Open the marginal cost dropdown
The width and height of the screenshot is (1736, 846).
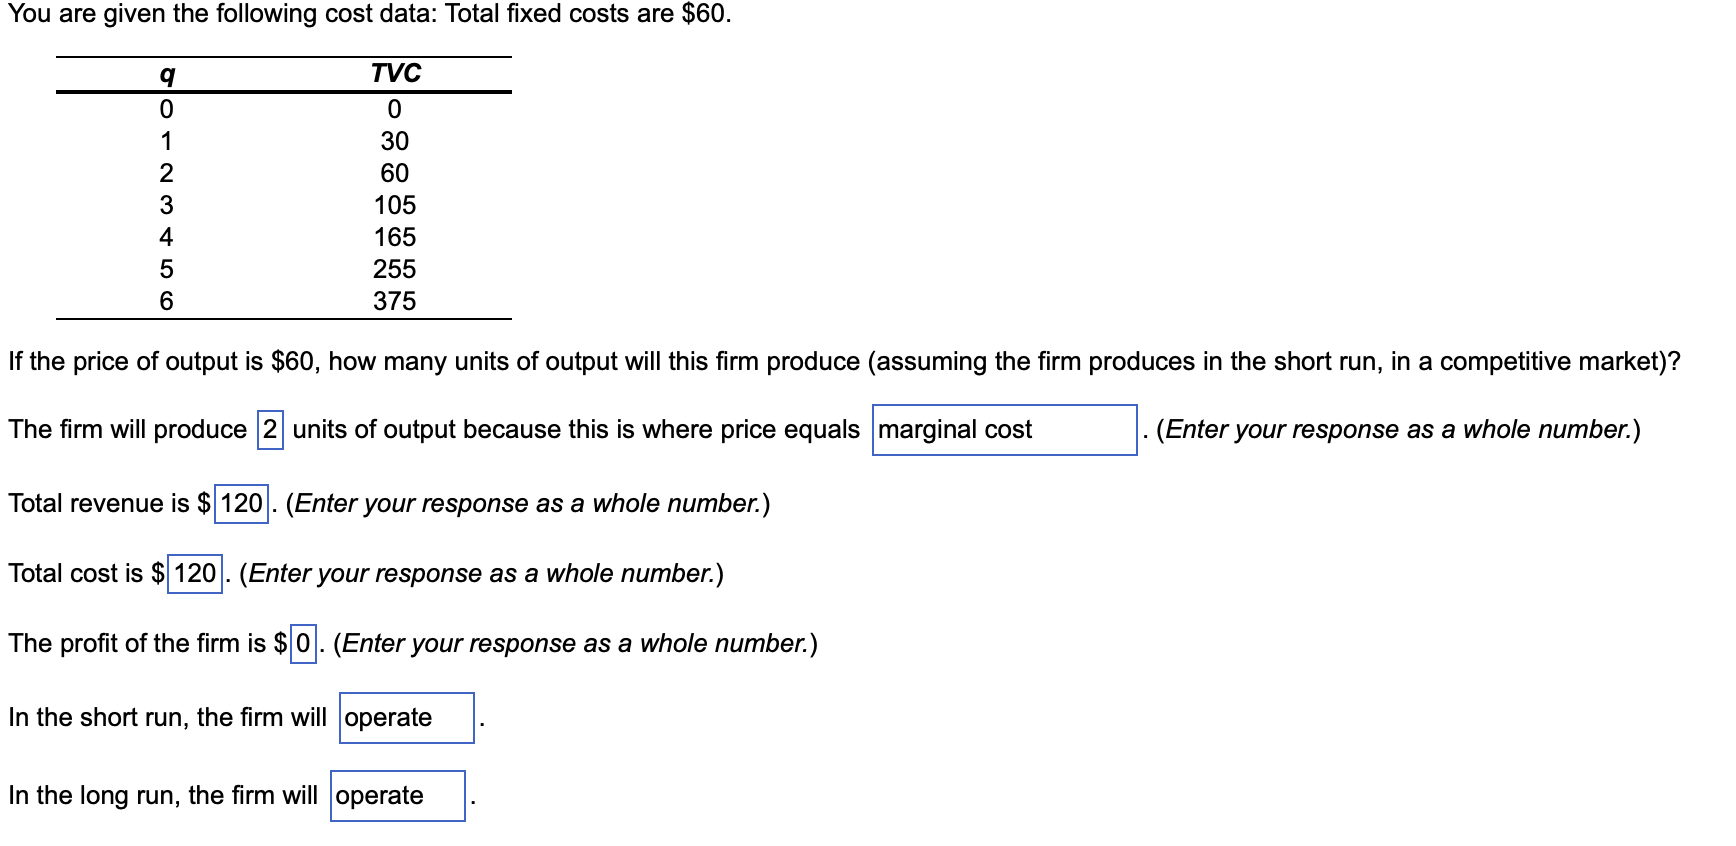pyautogui.click(x=1004, y=430)
